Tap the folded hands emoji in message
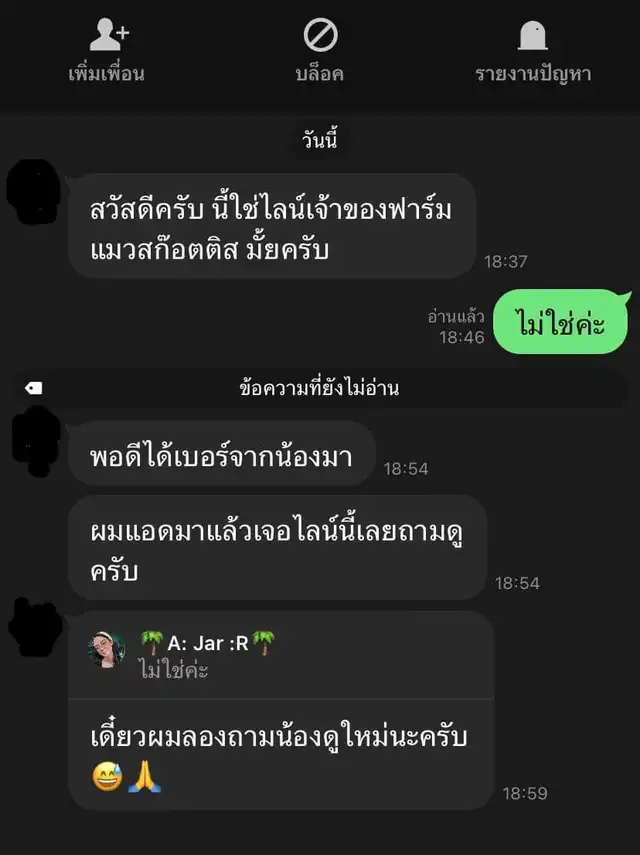The height and width of the screenshot is (855, 640). (x=144, y=777)
